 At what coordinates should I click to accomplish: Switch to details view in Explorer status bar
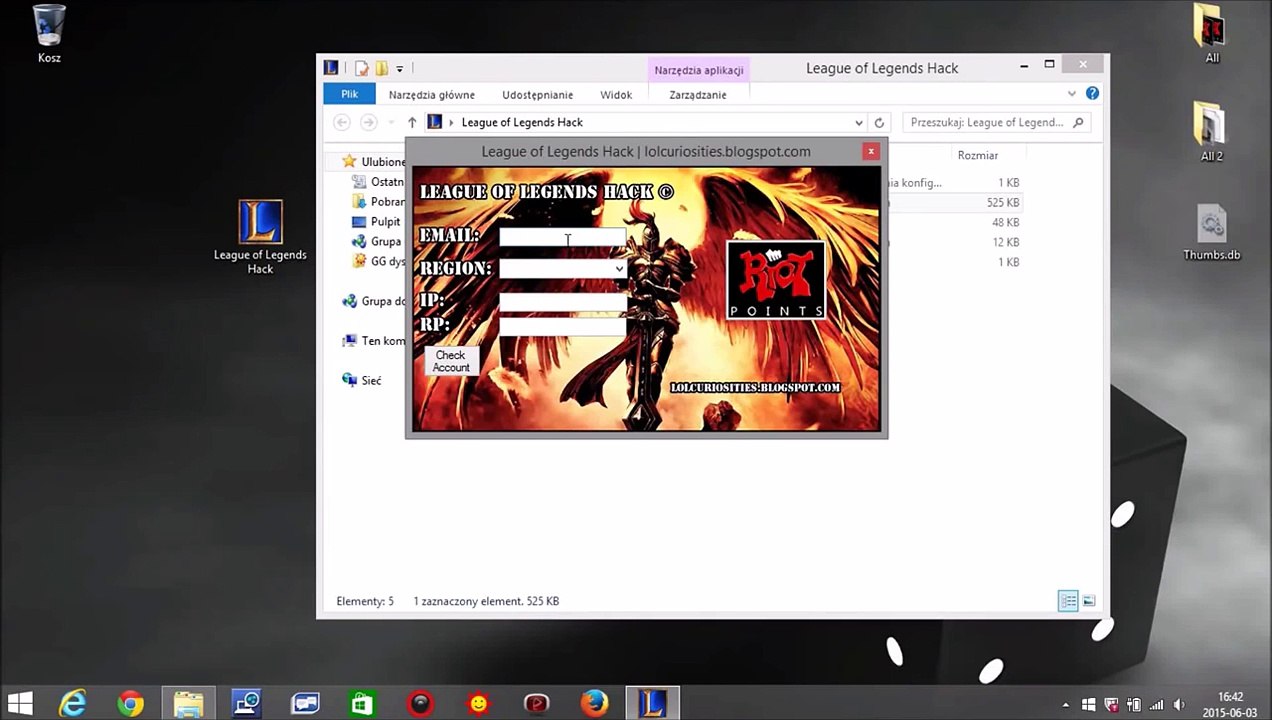point(1068,601)
